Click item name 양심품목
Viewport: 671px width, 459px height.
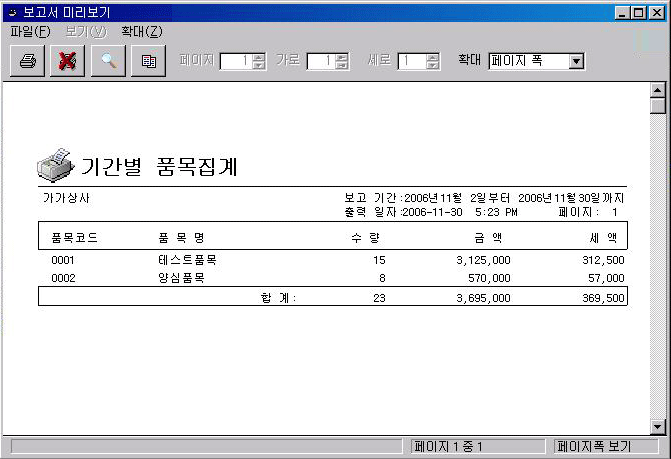tap(181, 278)
